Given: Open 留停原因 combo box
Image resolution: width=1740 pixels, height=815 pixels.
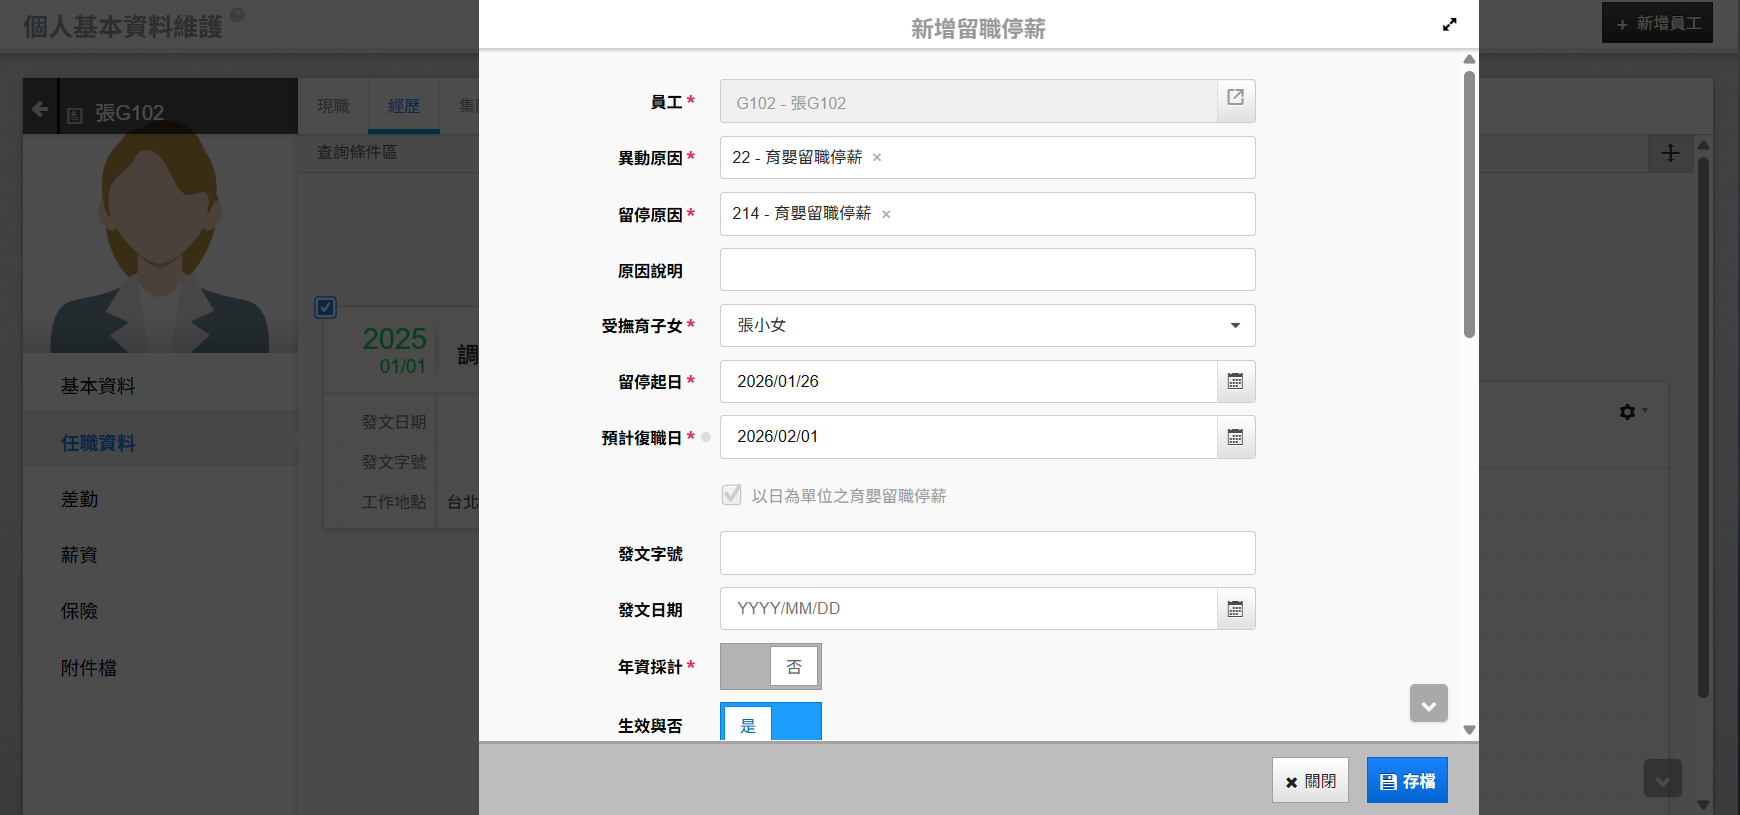Looking at the screenshot, I should (x=1060, y=214).
